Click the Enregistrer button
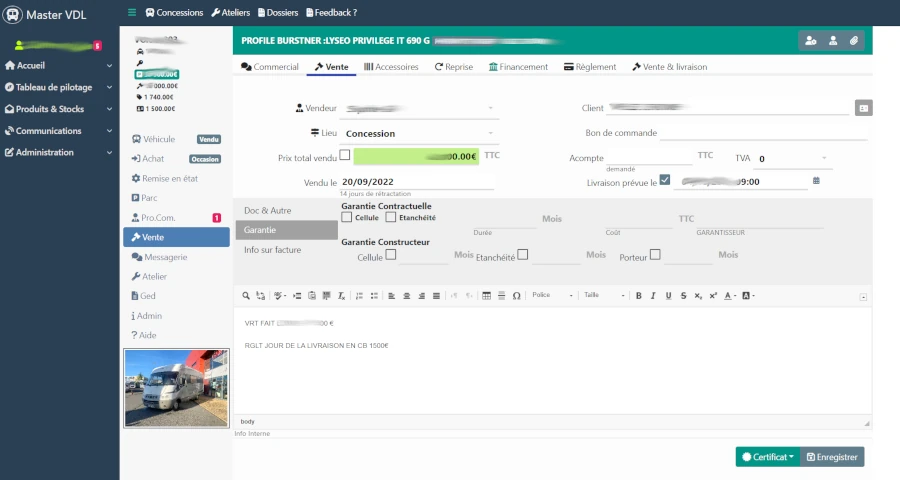 pos(832,456)
